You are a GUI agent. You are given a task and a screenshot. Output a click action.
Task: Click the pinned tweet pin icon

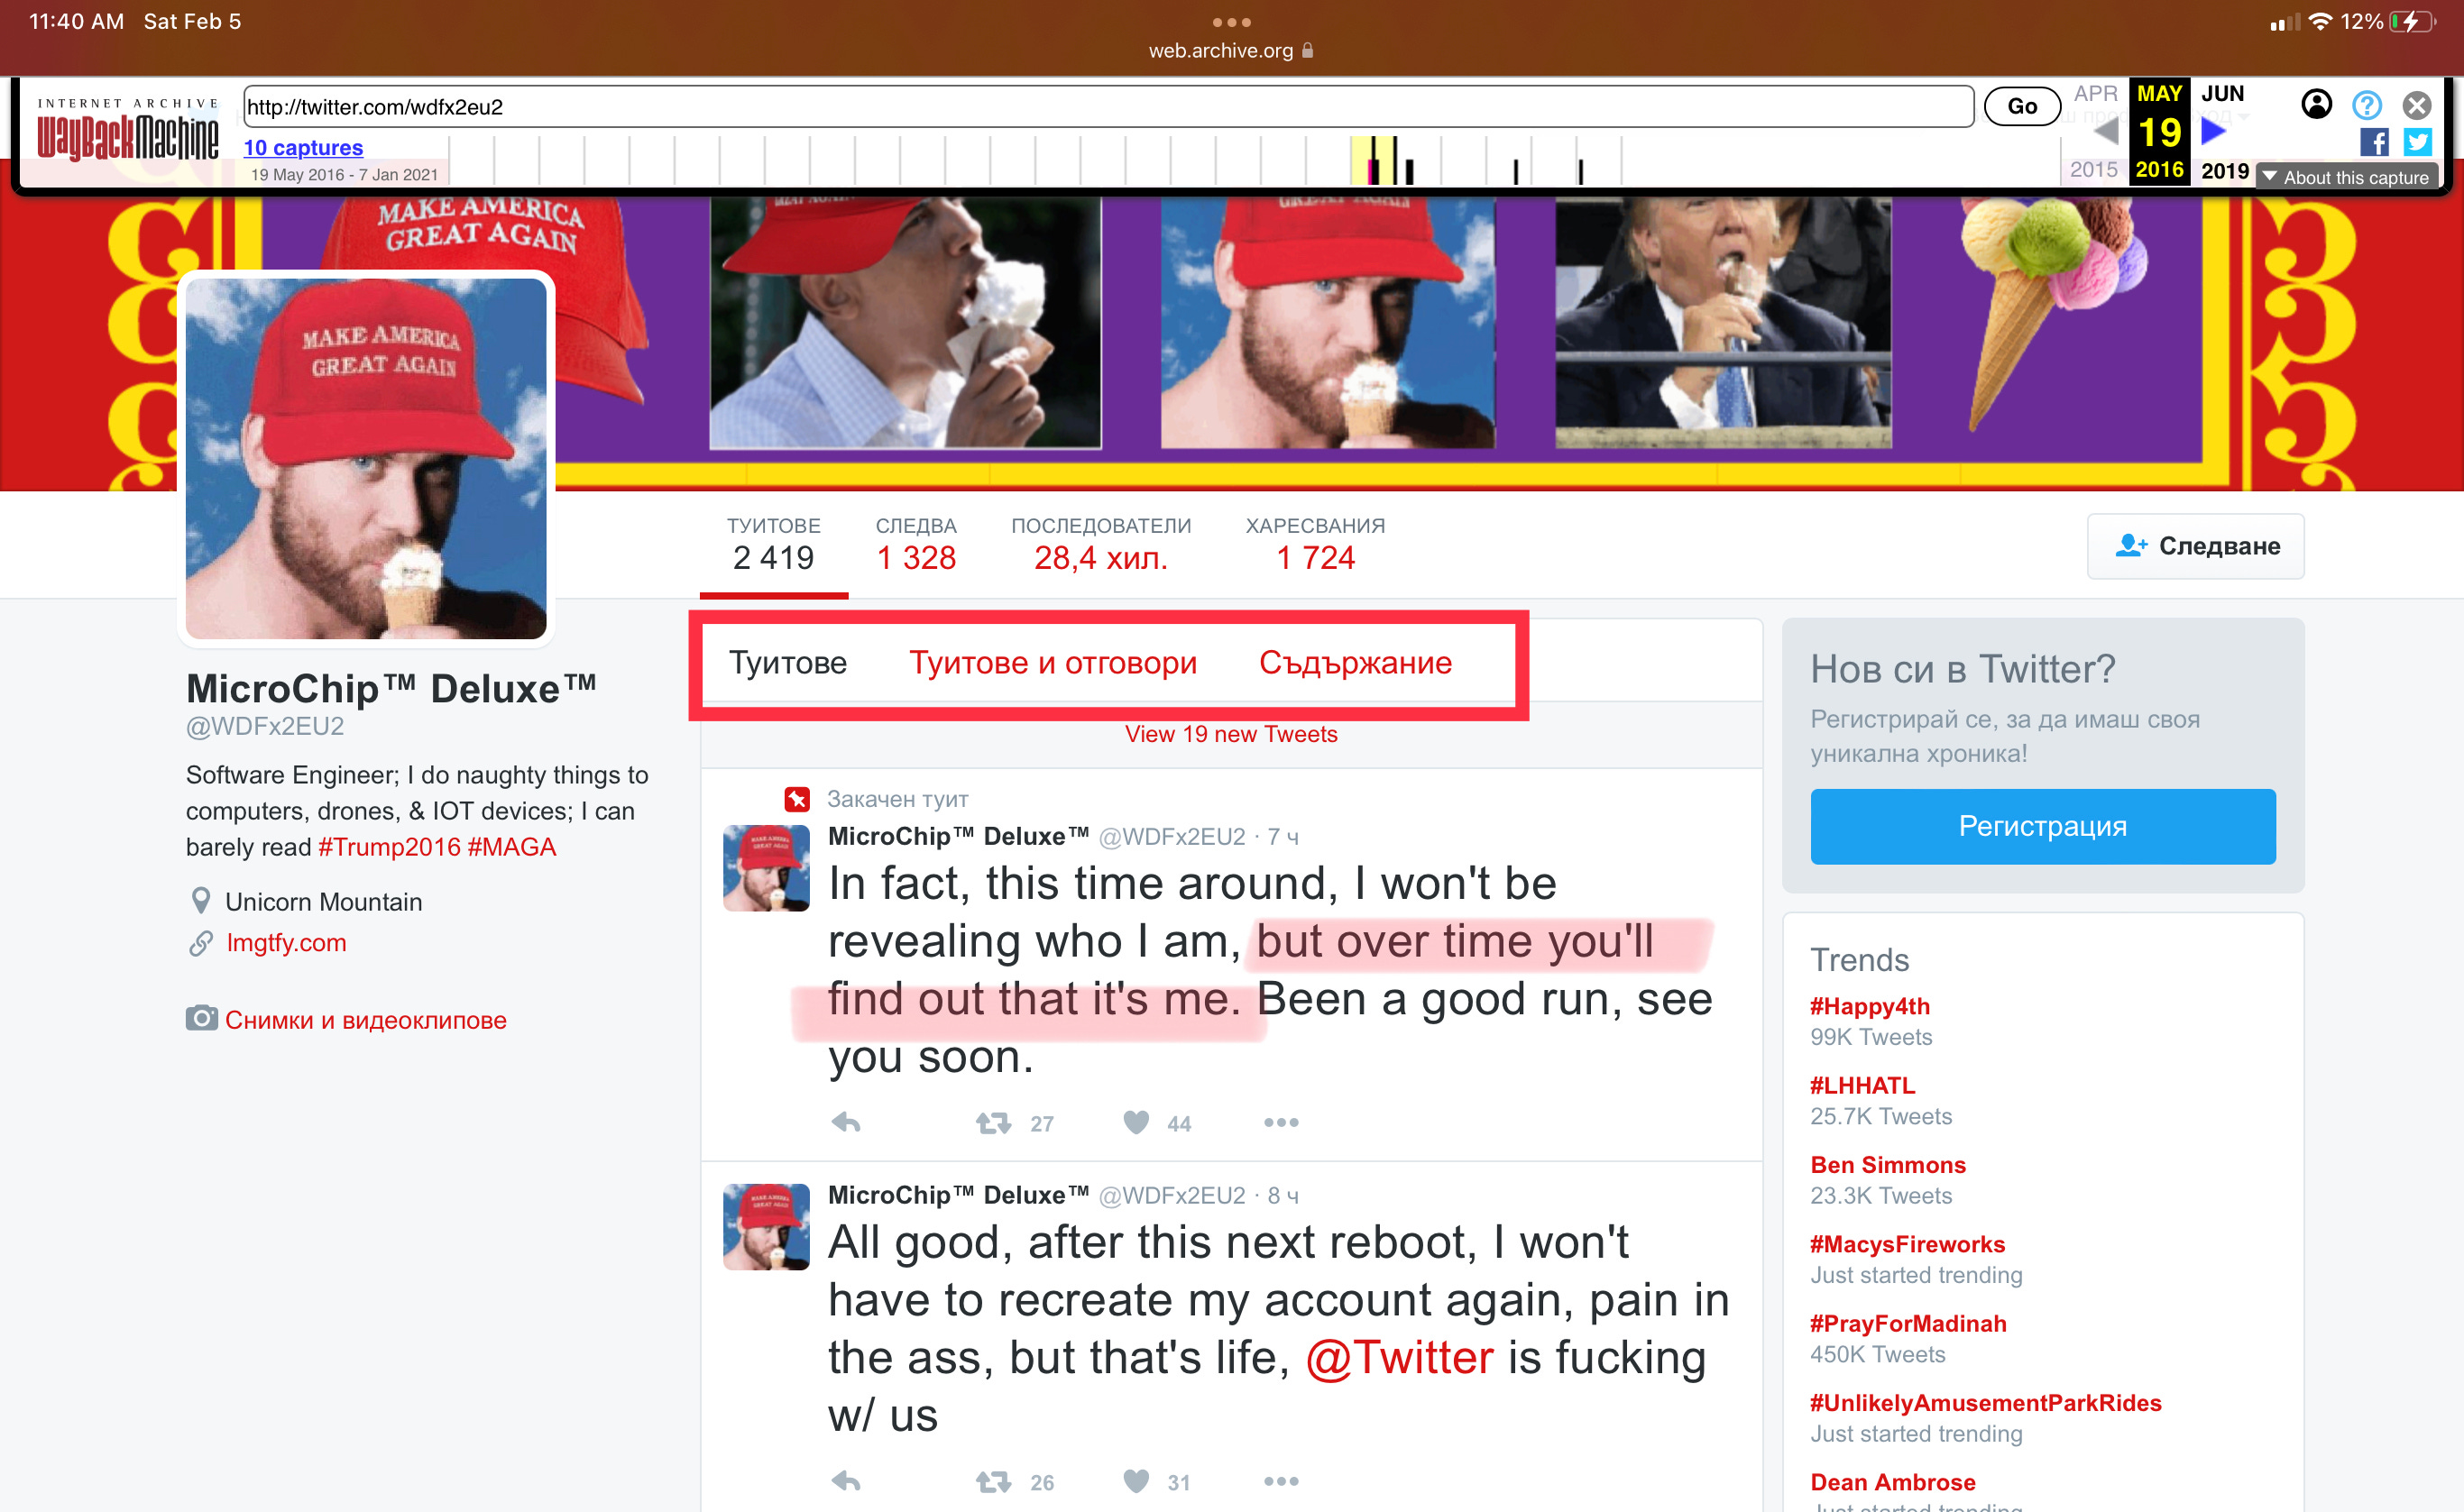click(797, 799)
